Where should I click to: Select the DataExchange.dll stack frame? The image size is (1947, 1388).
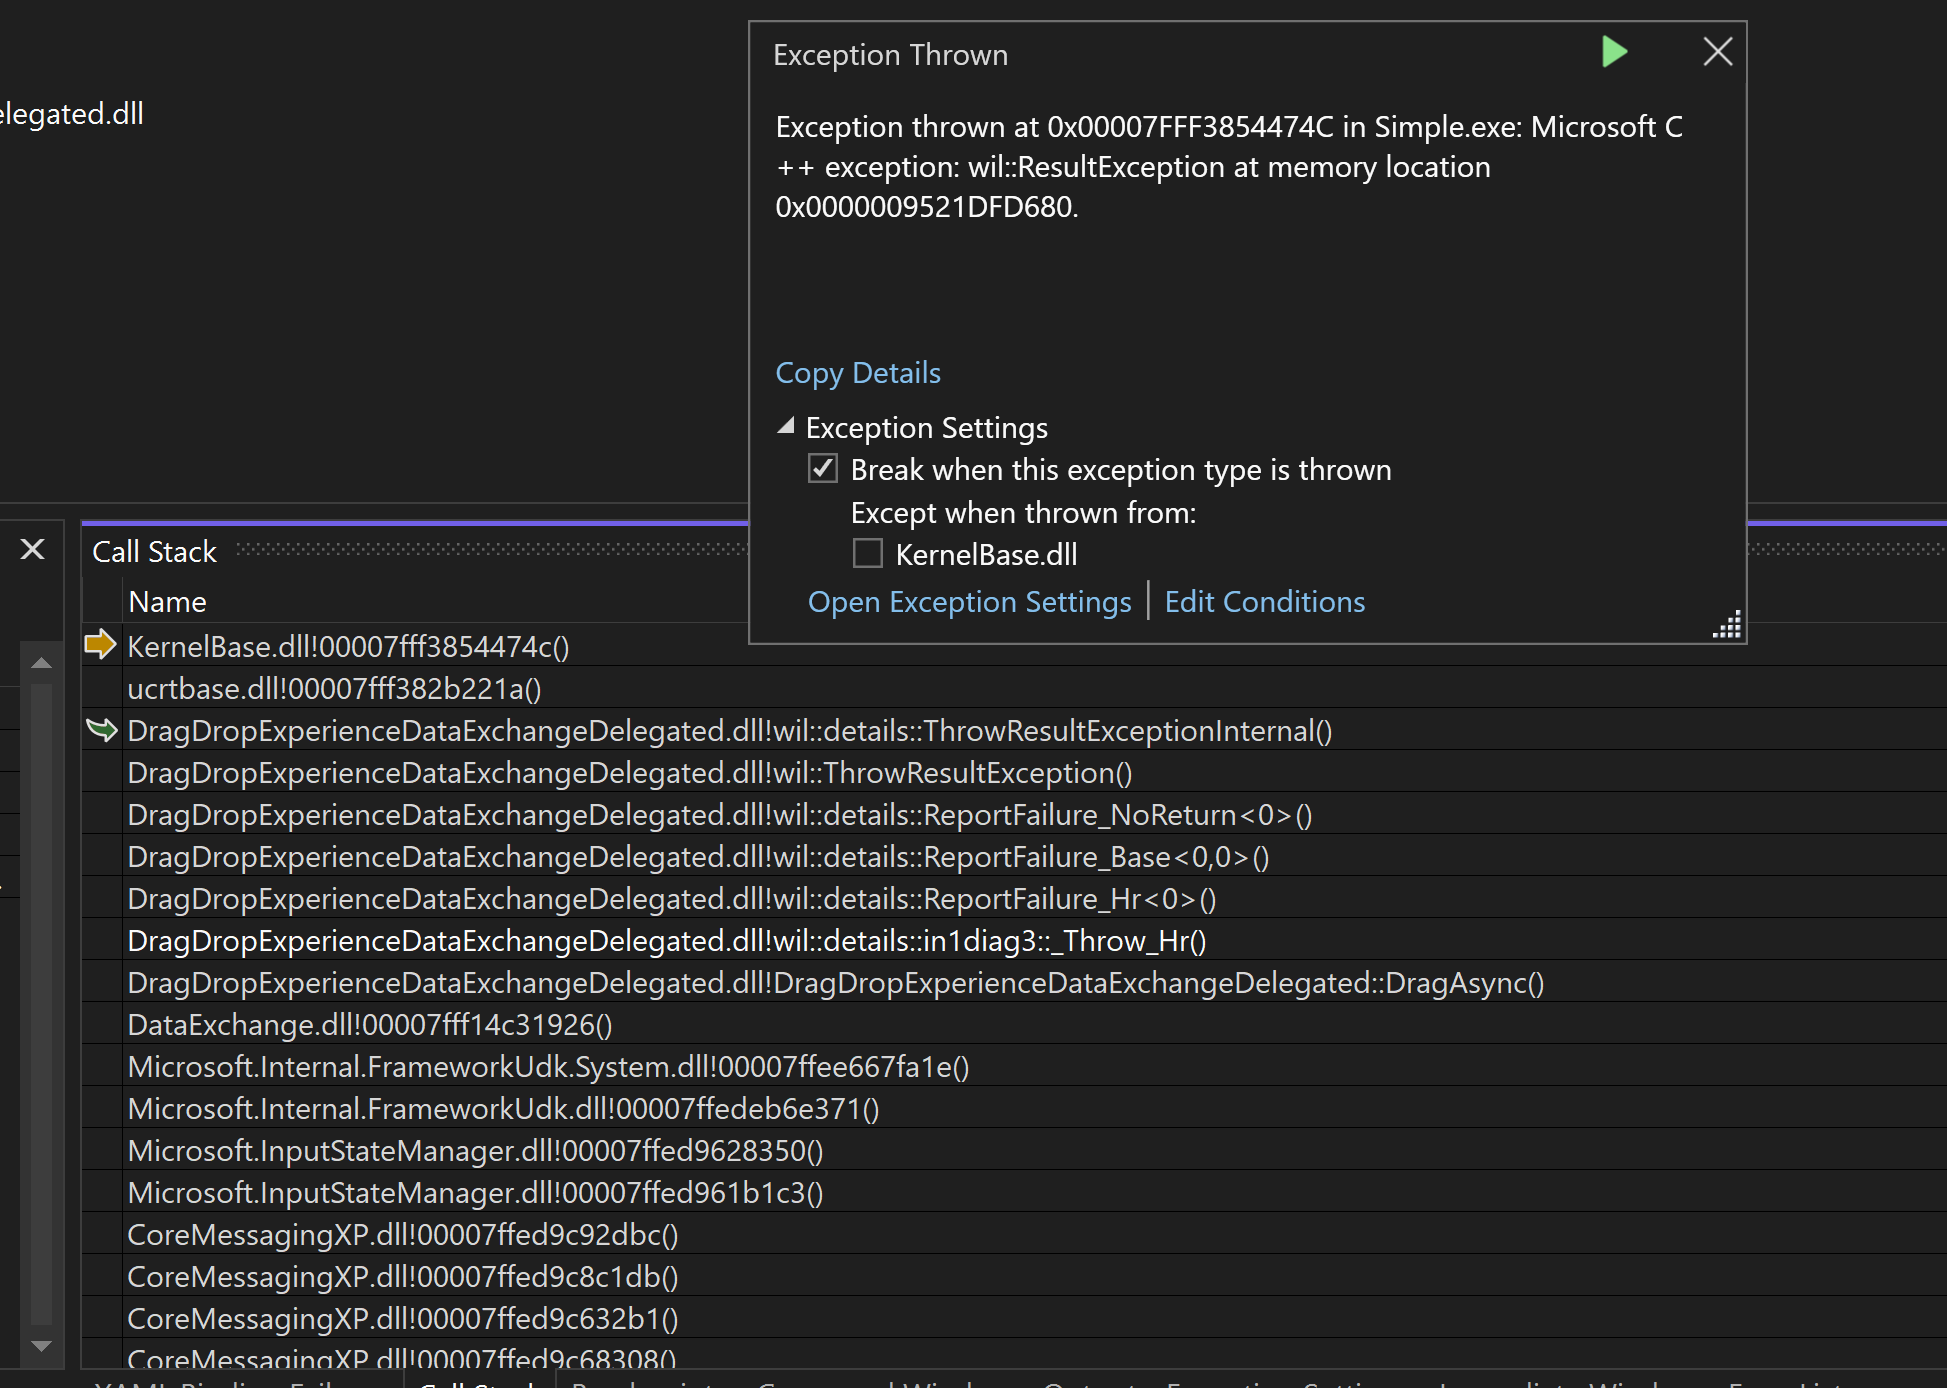[x=369, y=1025]
